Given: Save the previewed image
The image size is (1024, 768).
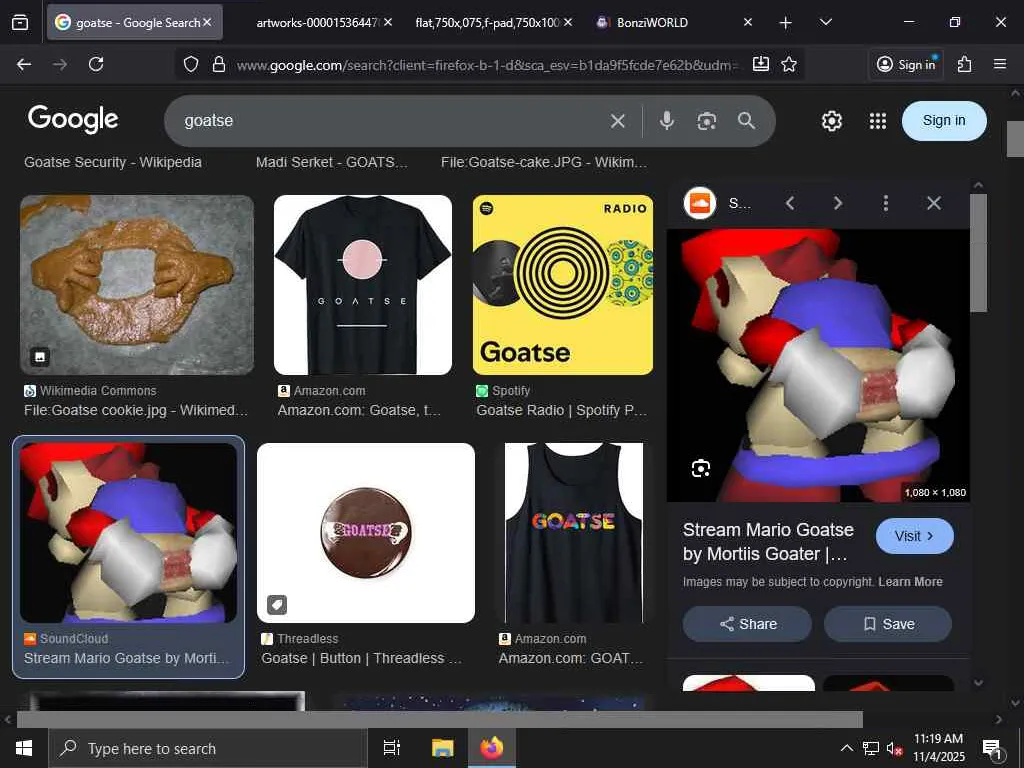Looking at the screenshot, I should pyautogui.click(x=888, y=624).
